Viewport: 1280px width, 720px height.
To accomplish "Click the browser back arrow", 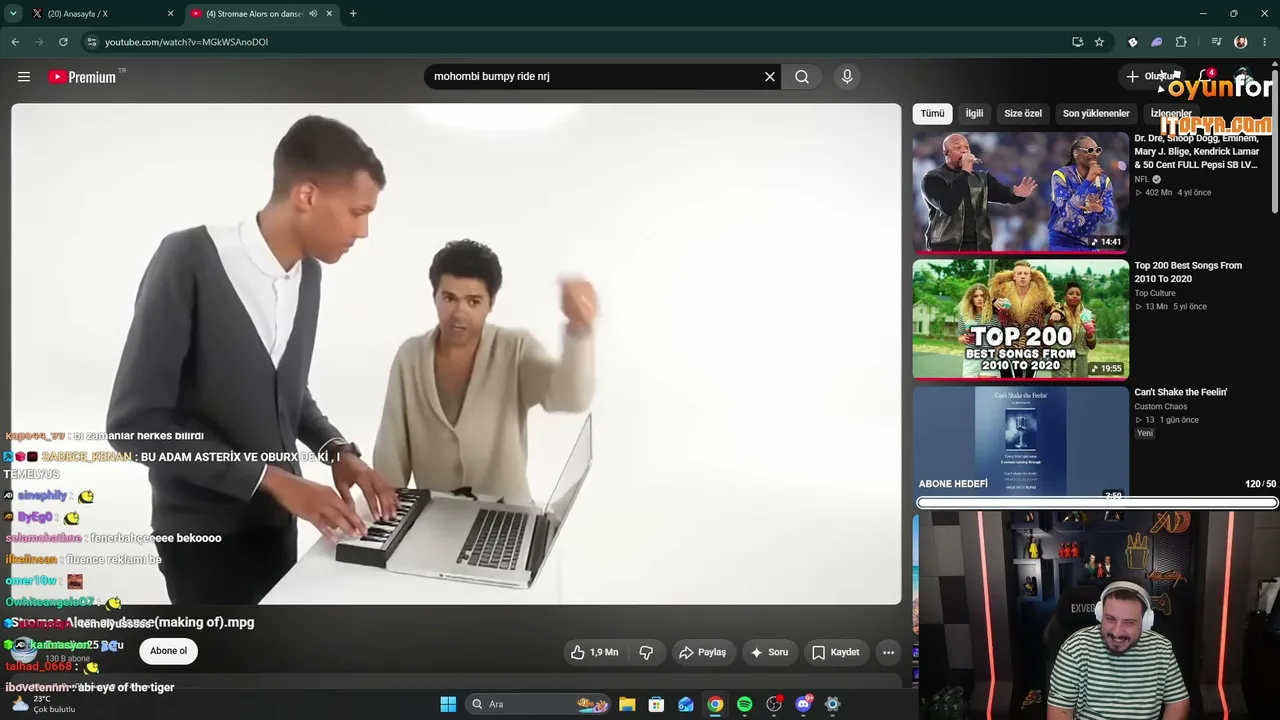I will (x=15, y=42).
